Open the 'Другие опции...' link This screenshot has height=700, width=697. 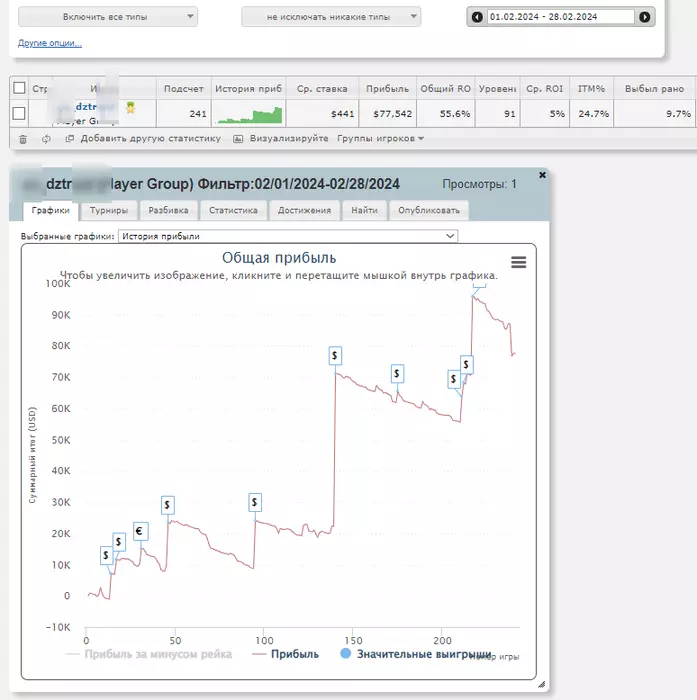click(x=50, y=43)
